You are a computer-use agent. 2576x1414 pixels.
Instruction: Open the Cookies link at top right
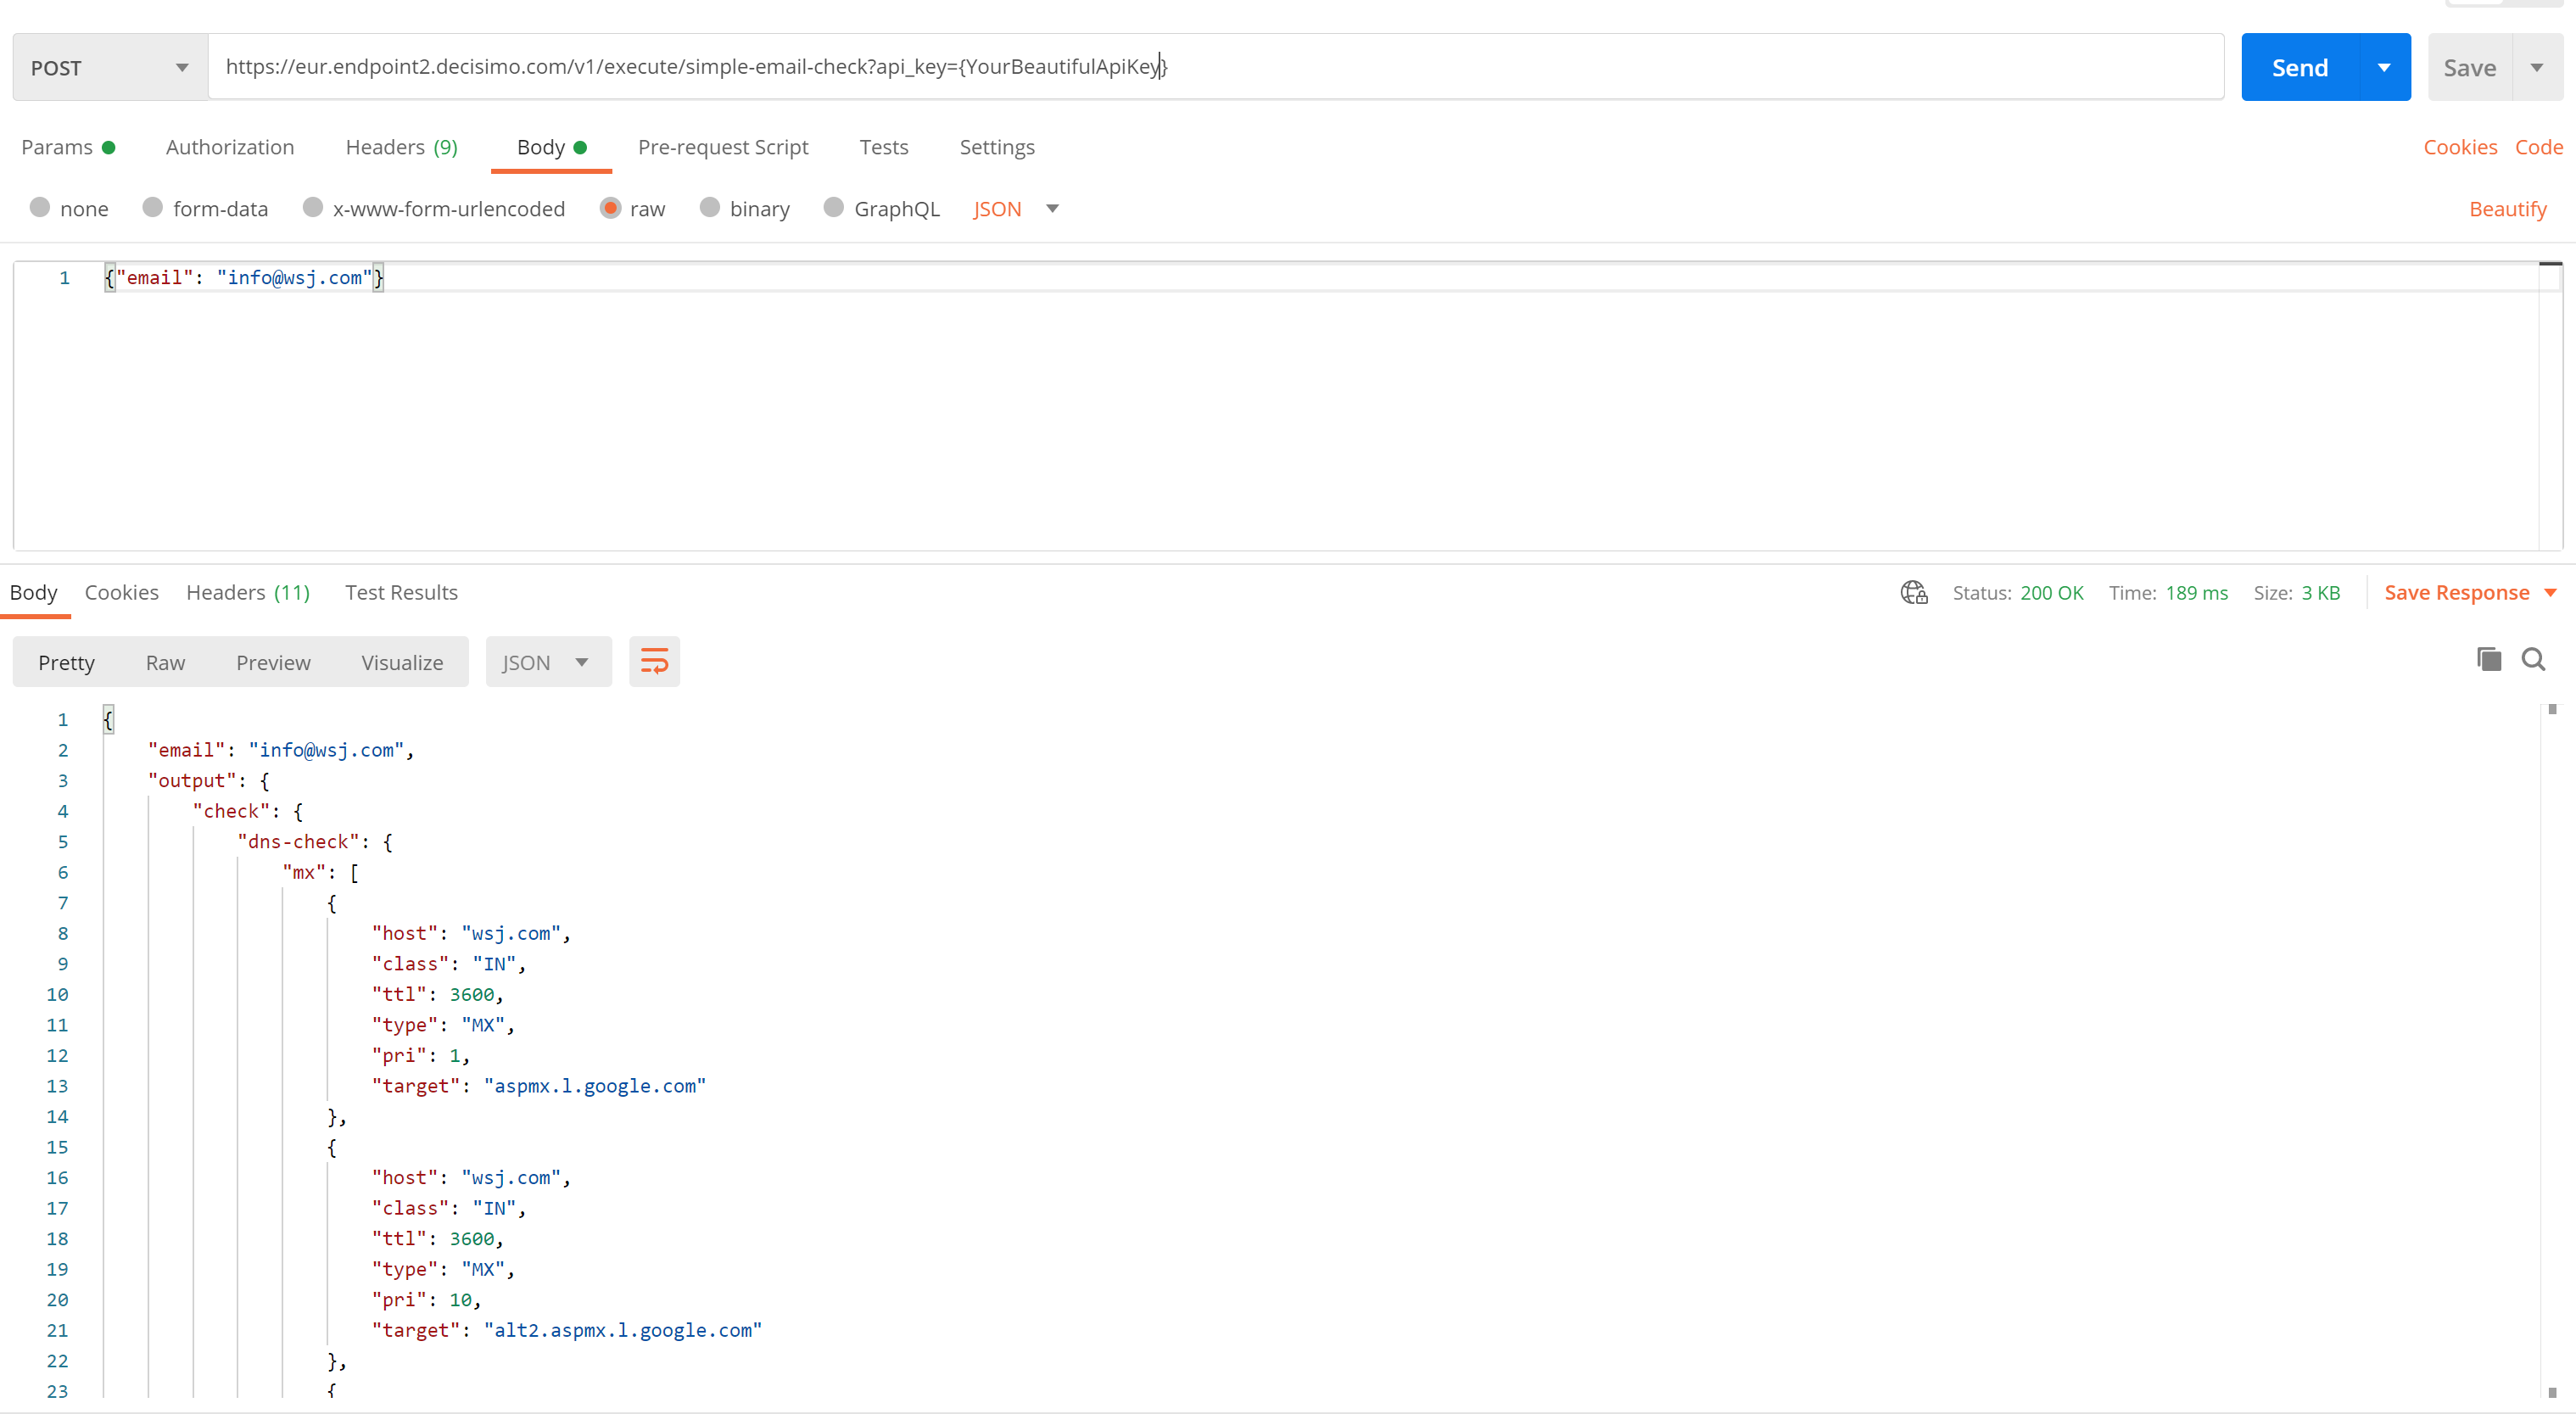pyautogui.click(x=2460, y=147)
